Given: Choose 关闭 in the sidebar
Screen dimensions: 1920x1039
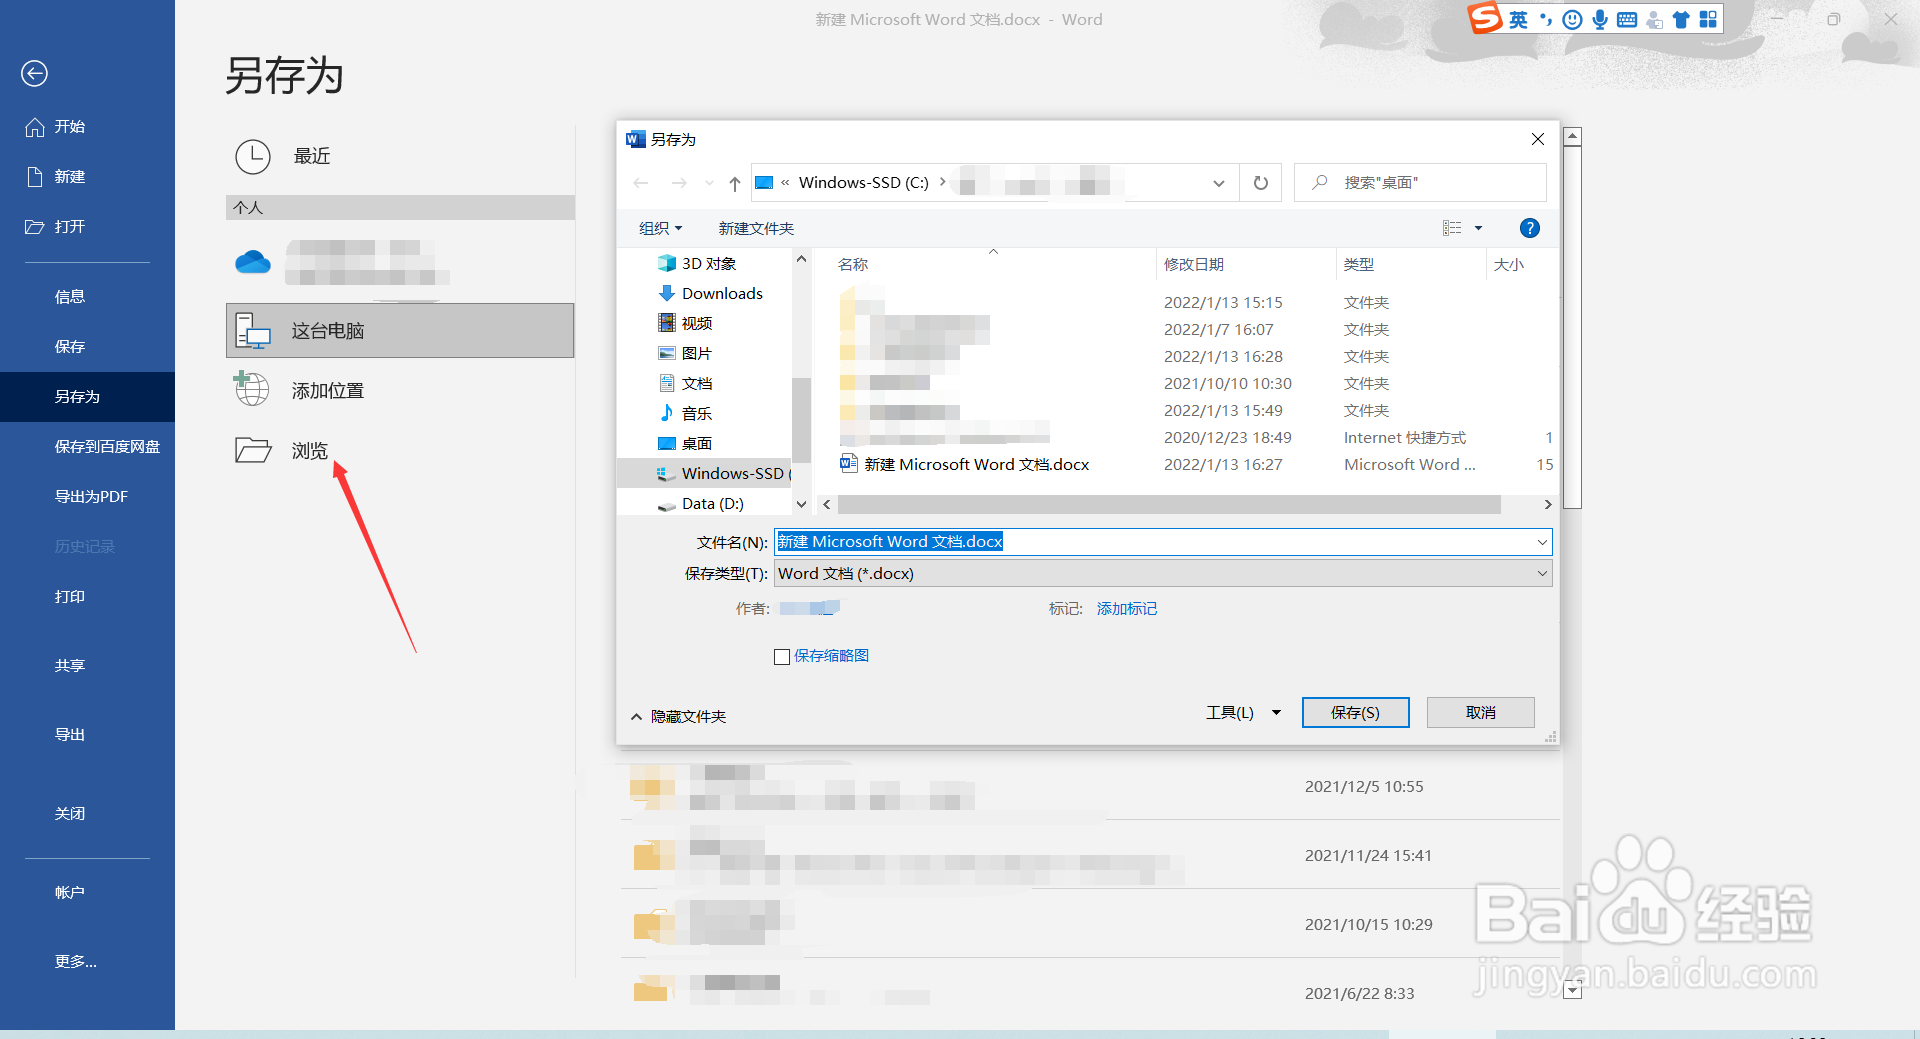Looking at the screenshot, I should 70,814.
